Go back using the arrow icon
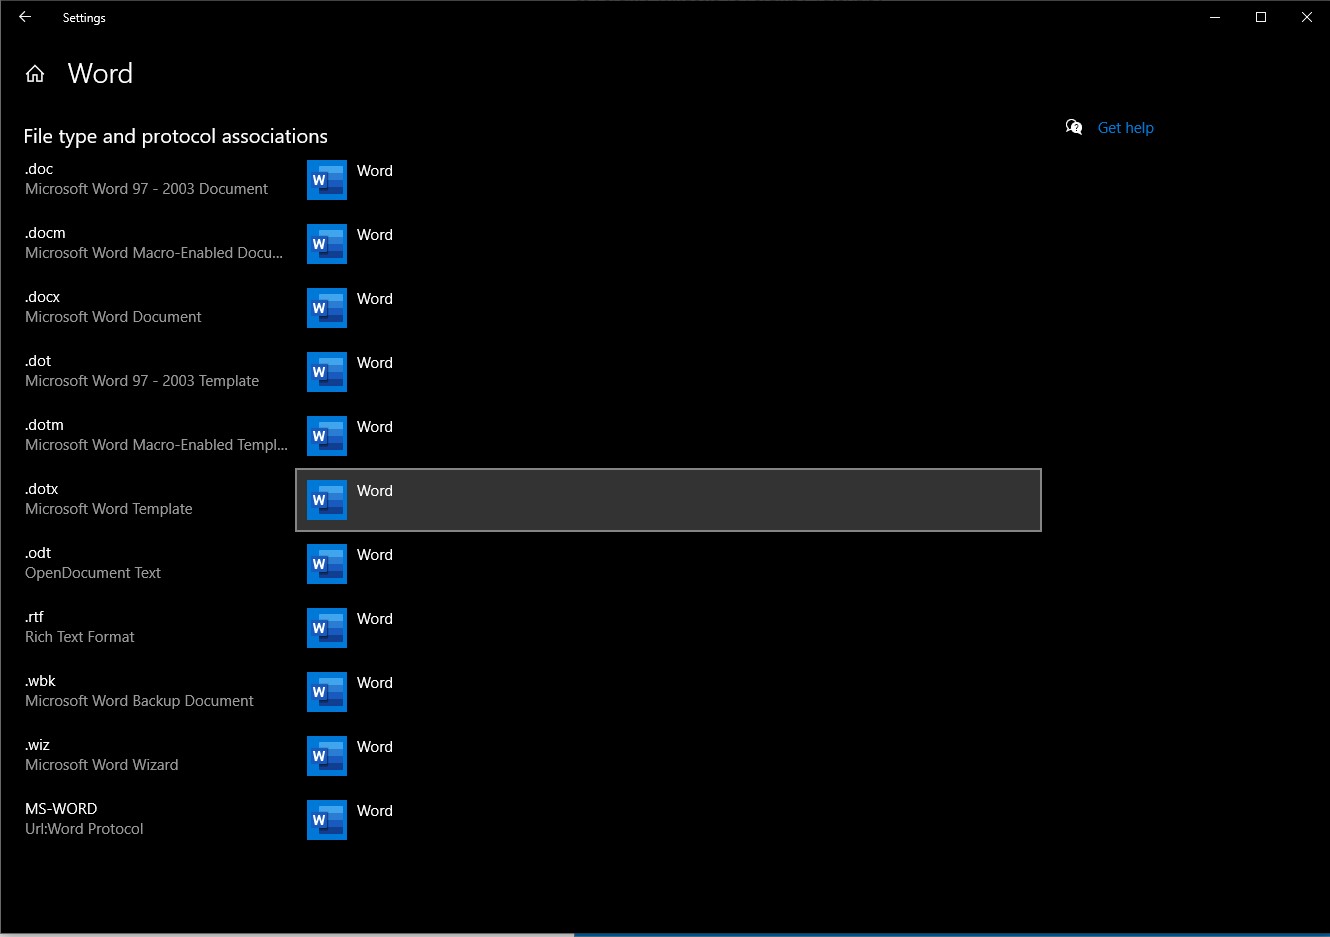 click(25, 17)
